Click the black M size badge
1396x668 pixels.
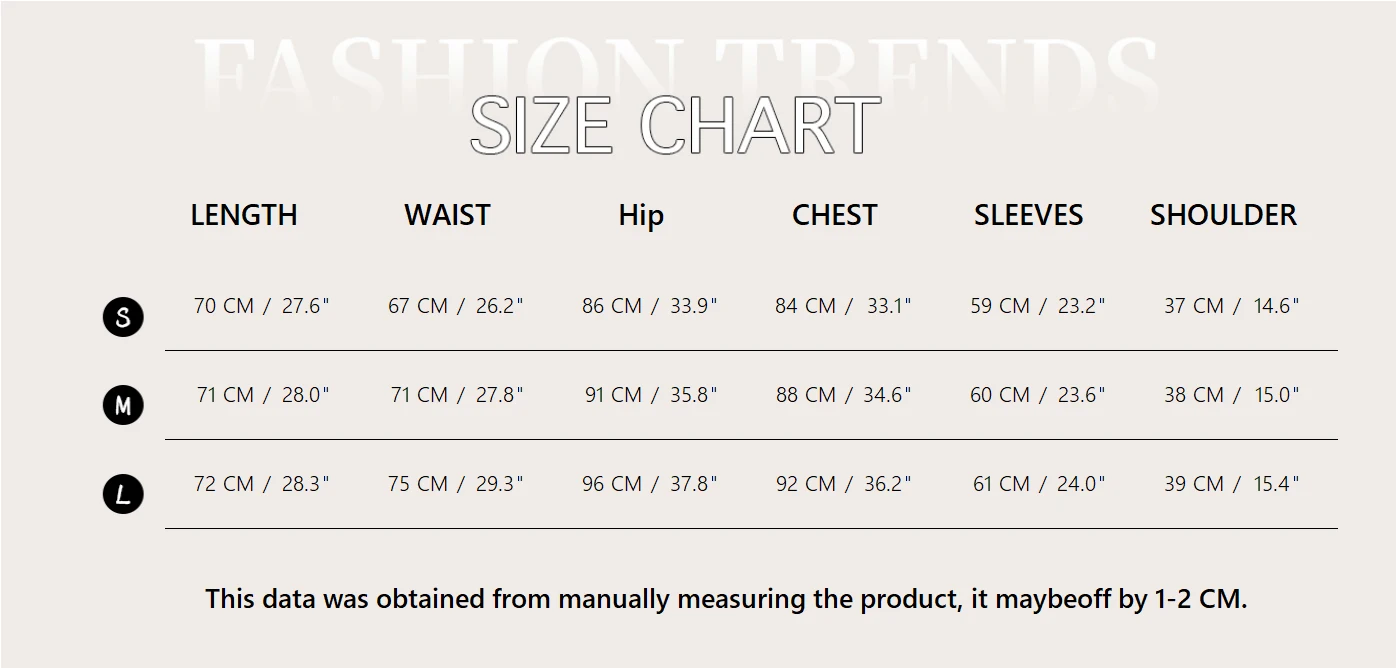tap(123, 406)
